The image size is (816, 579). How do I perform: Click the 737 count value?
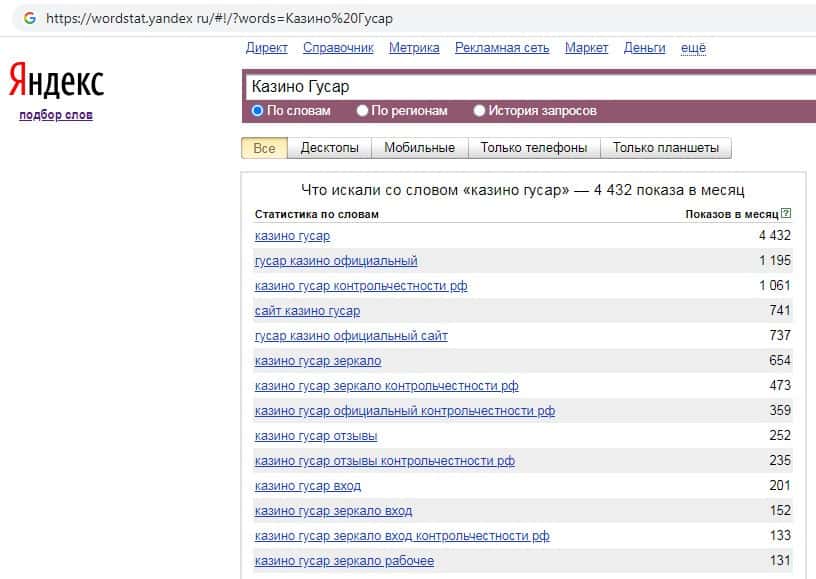[x=780, y=336]
